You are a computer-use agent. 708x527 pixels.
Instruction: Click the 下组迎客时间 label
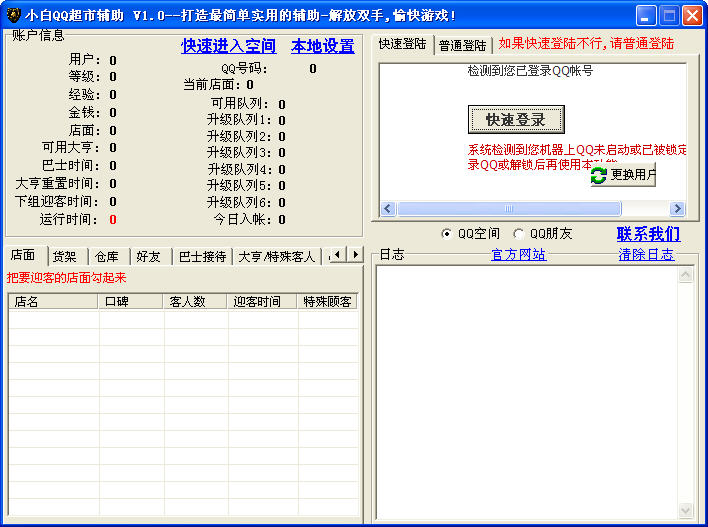coord(58,201)
